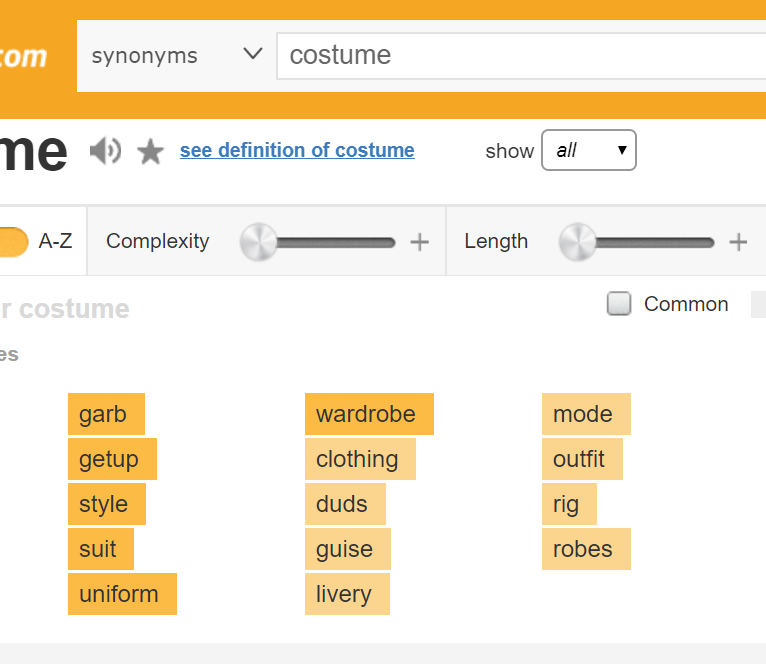This screenshot has height=664, width=766.
Task: Click the Length slider handle
Action: (x=577, y=242)
